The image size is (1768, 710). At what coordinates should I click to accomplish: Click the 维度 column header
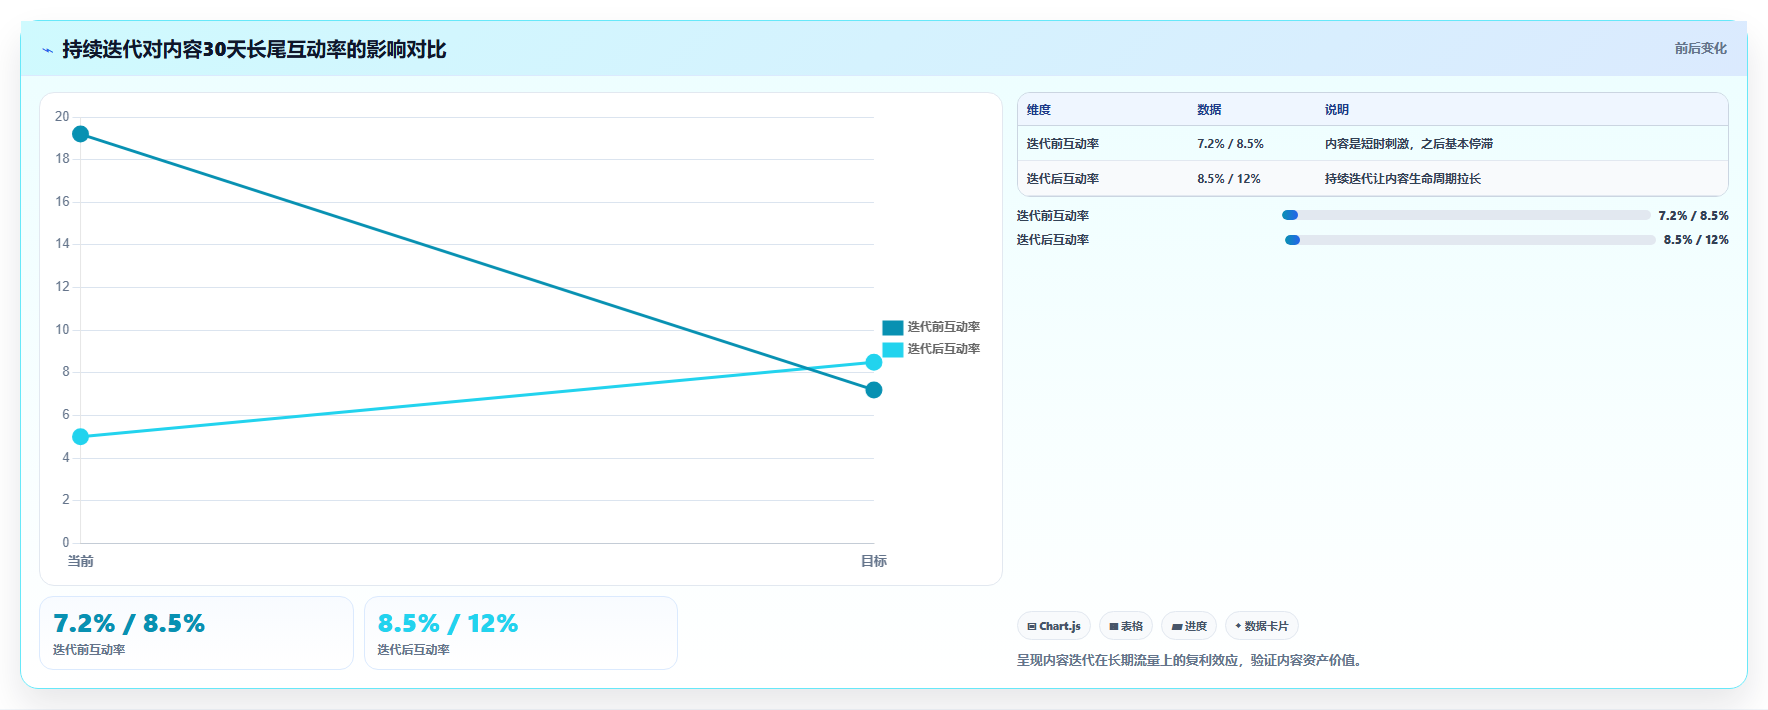click(x=1039, y=110)
